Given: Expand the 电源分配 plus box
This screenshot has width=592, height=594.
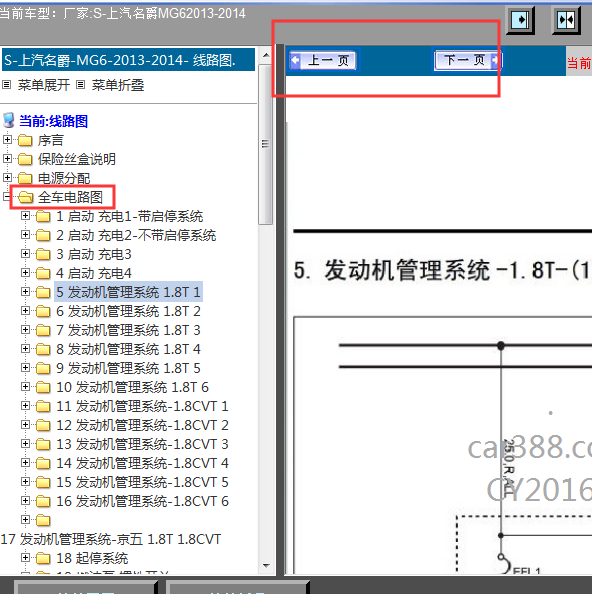Looking at the screenshot, I should coord(7,177).
